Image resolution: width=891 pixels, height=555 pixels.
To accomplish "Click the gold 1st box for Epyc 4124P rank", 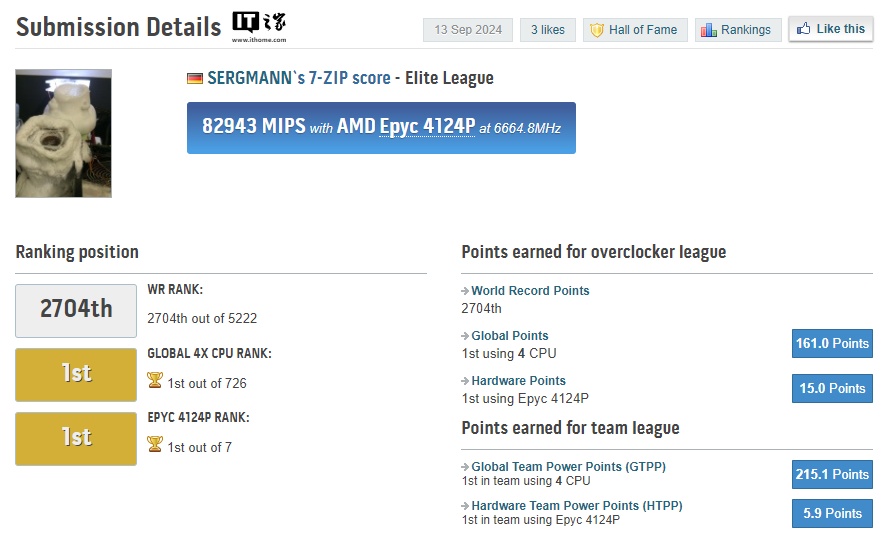I will pyautogui.click(x=76, y=439).
